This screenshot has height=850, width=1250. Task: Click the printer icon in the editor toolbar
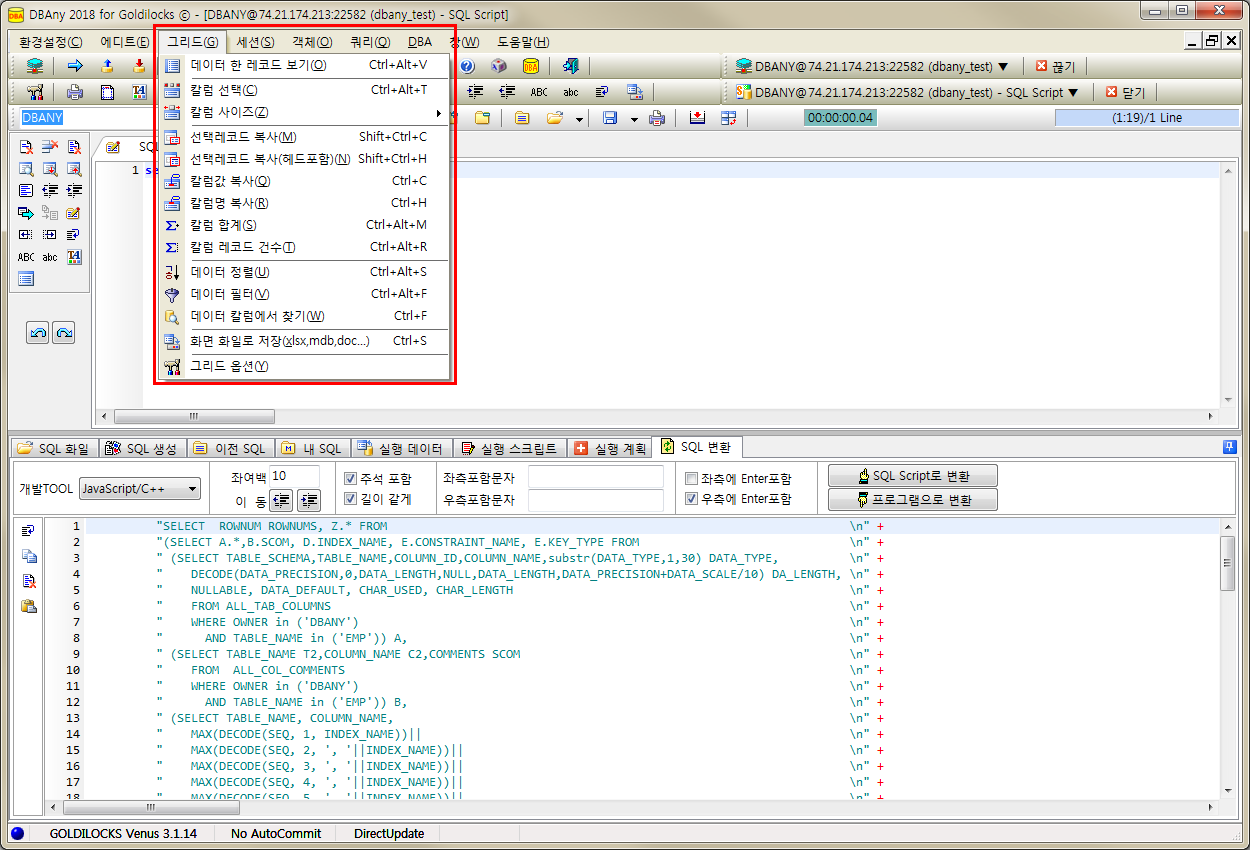point(657,118)
